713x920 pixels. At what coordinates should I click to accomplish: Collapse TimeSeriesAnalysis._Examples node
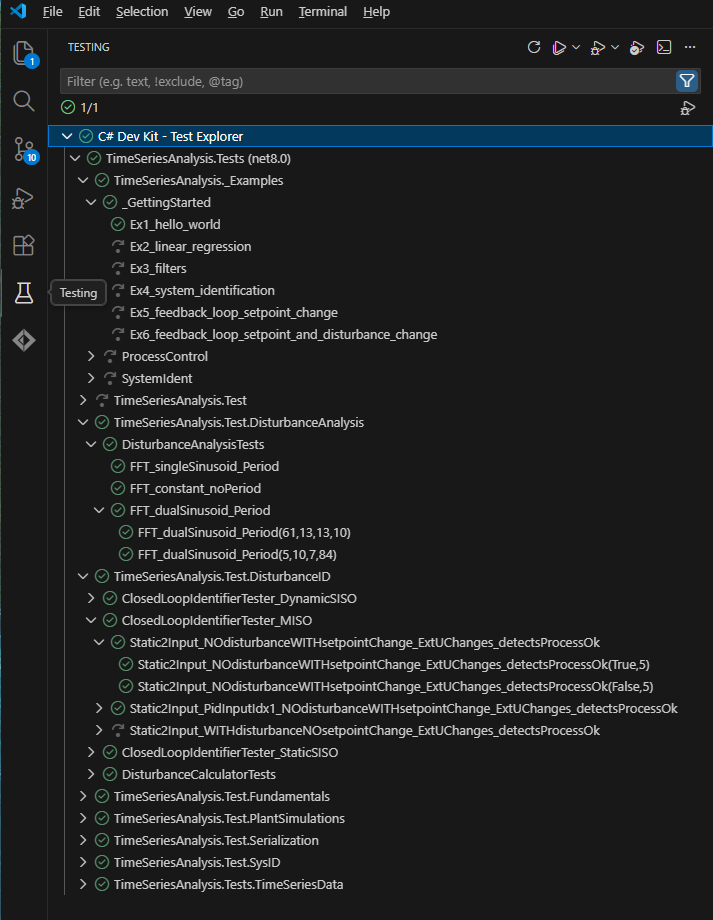83,181
